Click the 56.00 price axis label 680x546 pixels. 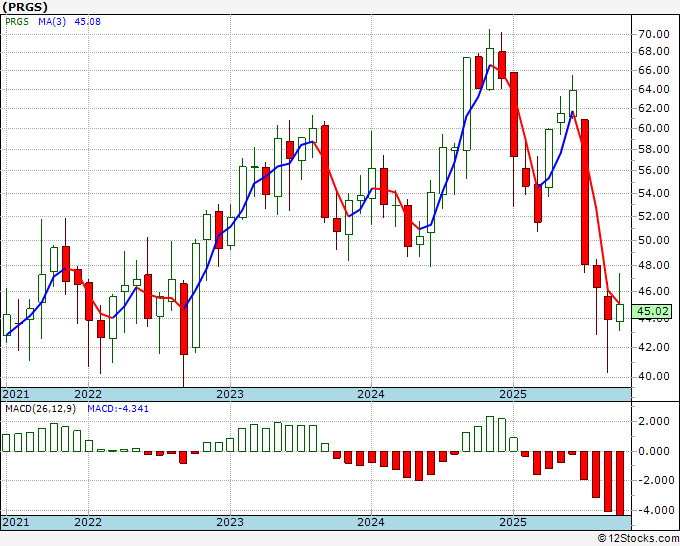point(654,170)
